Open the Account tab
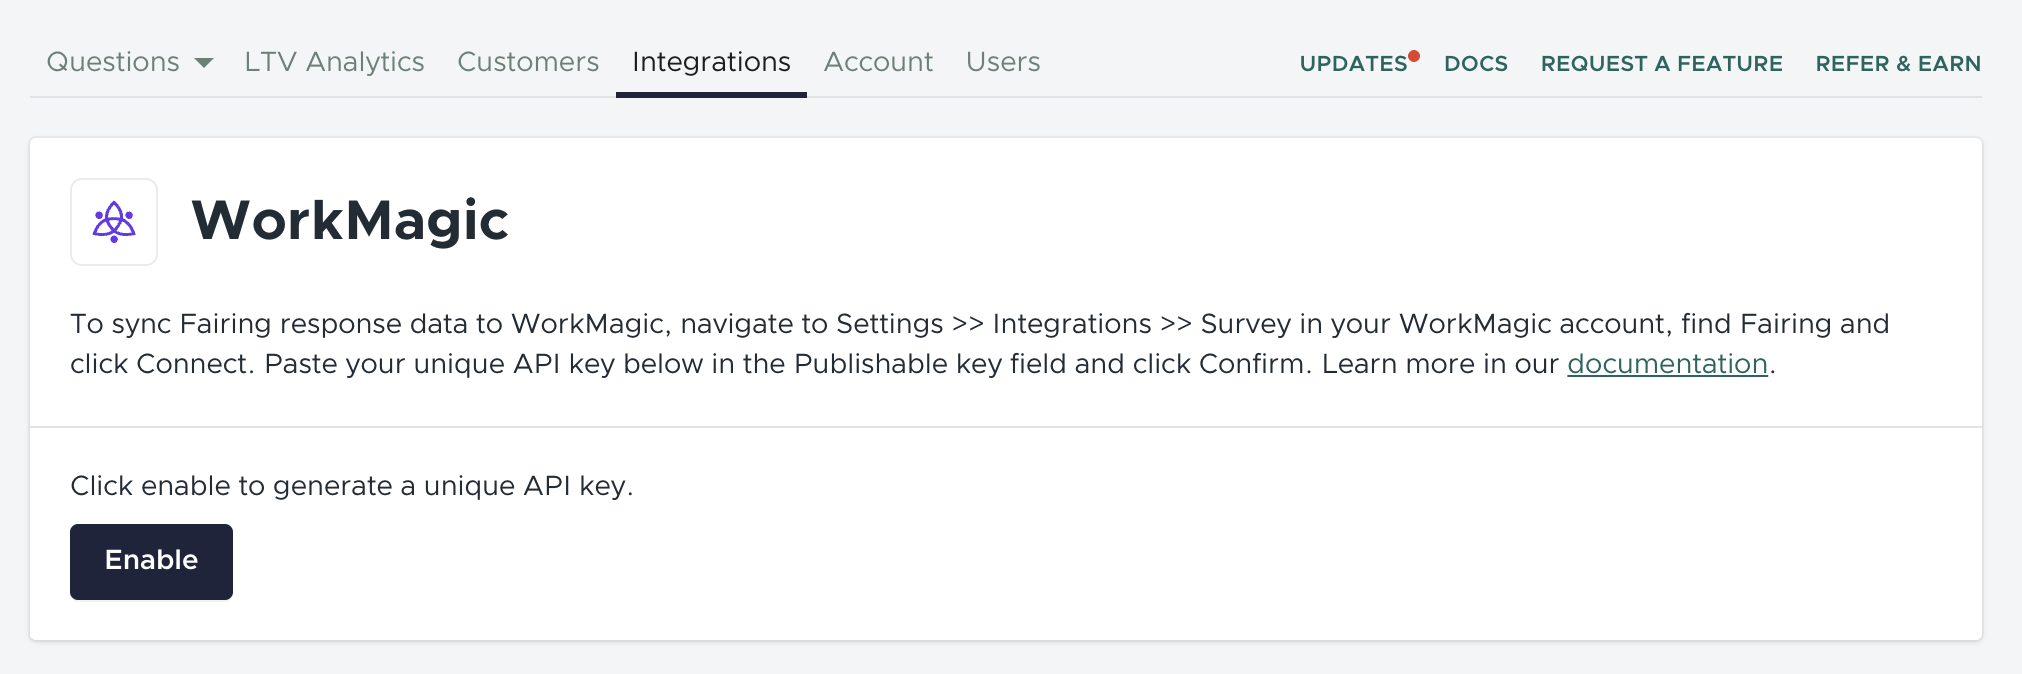2022x674 pixels. tap(878, 62)
